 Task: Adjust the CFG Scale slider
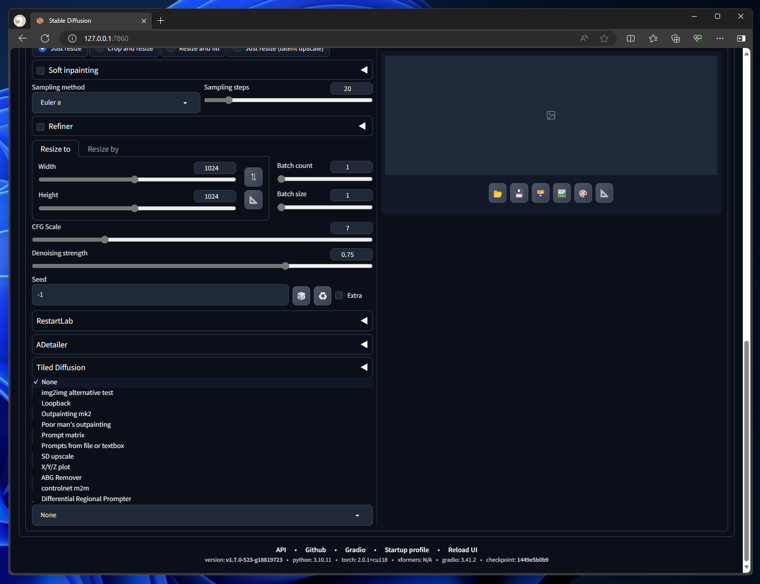(x=202, y=240)
